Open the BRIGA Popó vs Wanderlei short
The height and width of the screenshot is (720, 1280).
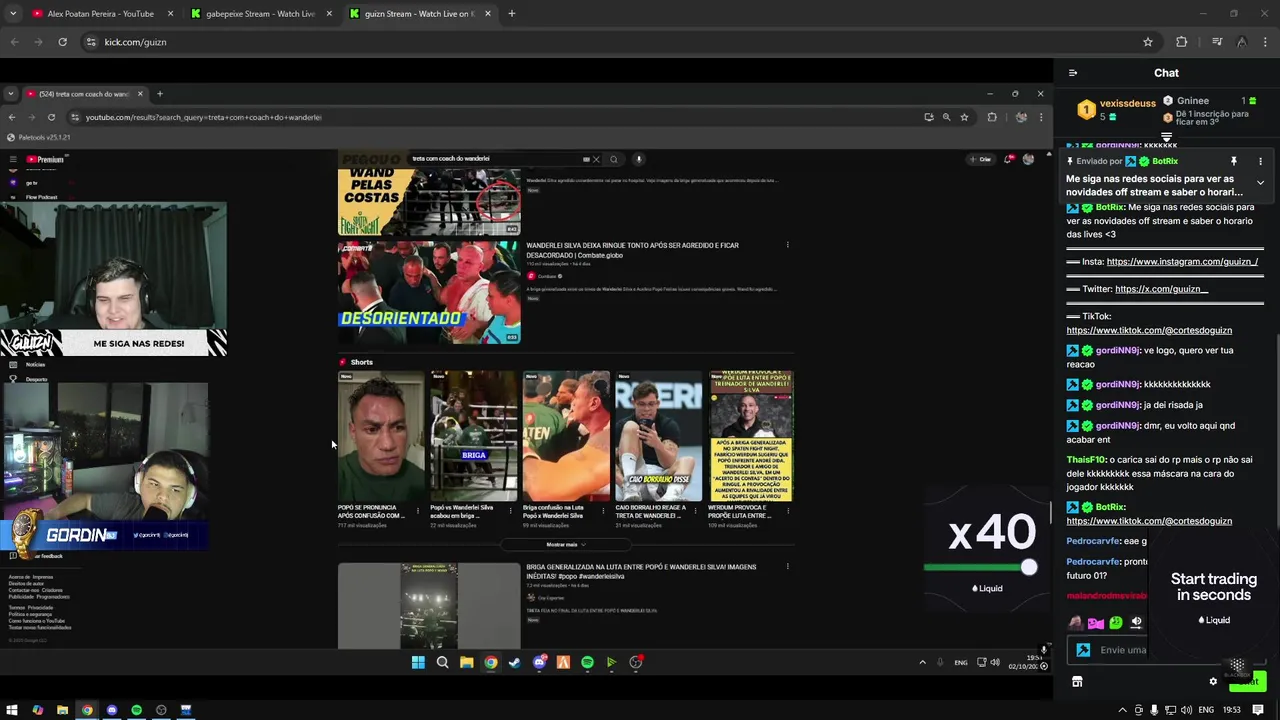pos(474,436)
